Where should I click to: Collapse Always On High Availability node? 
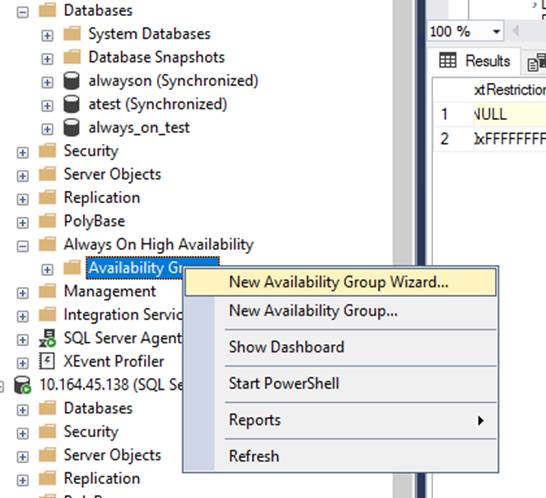tap(23, 246)
